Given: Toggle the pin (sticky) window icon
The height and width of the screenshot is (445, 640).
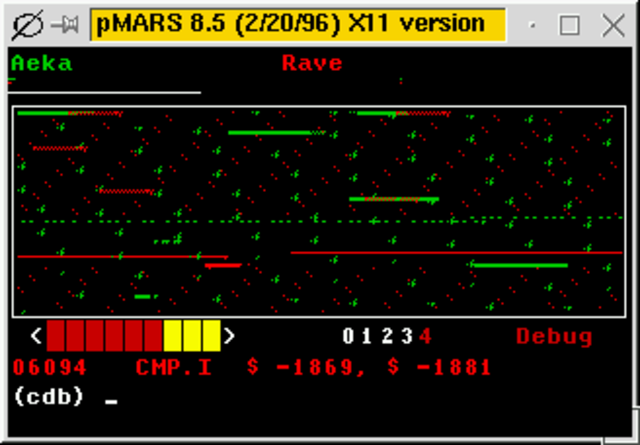Looking at the screenshot, I should click(64, 26).
